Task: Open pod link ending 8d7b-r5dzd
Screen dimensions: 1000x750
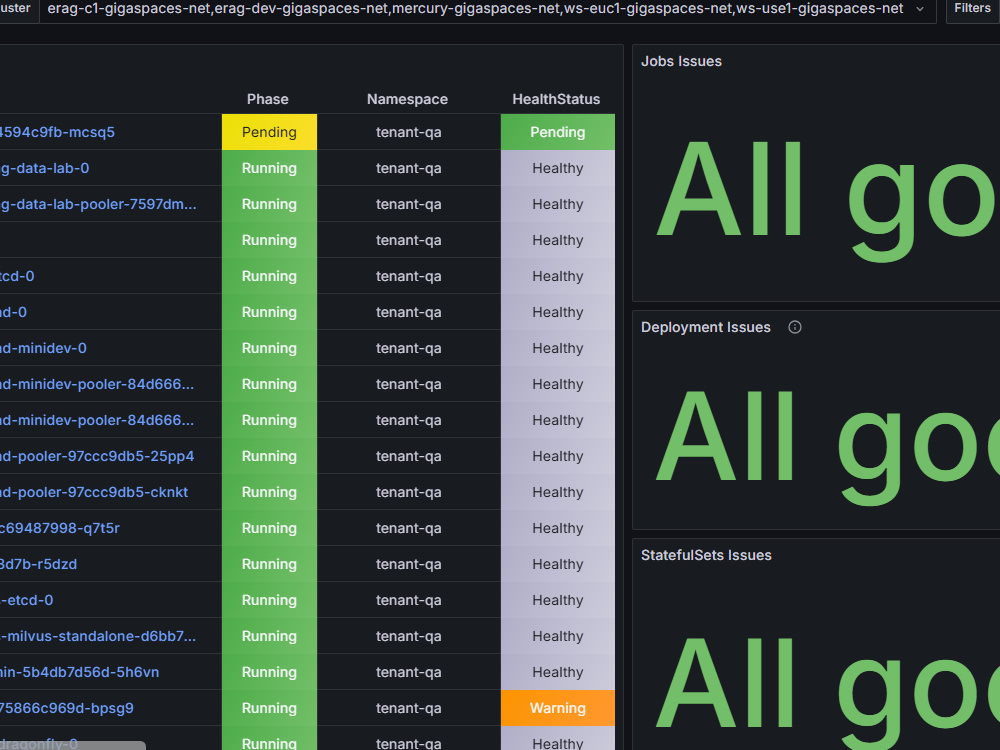Action: [38, 564]
